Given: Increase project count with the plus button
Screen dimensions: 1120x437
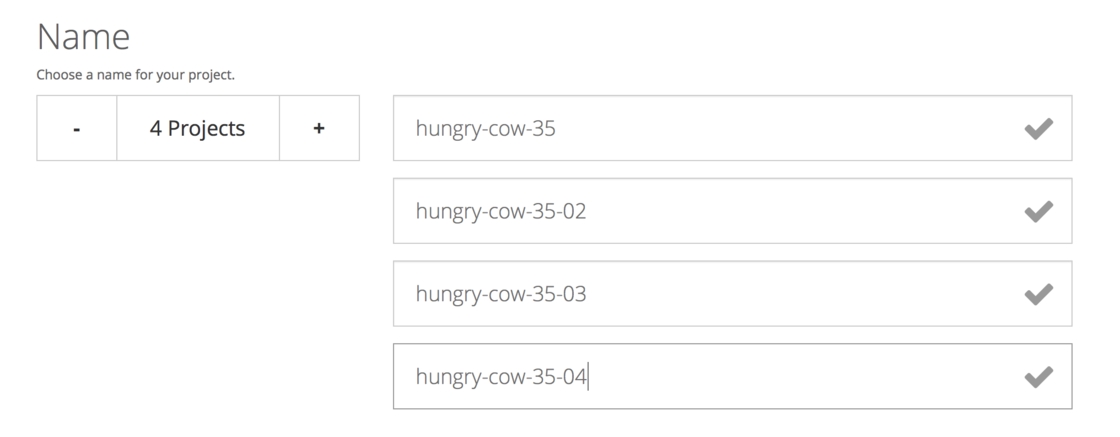Looking at the screenshot, I should coord(319,129).
